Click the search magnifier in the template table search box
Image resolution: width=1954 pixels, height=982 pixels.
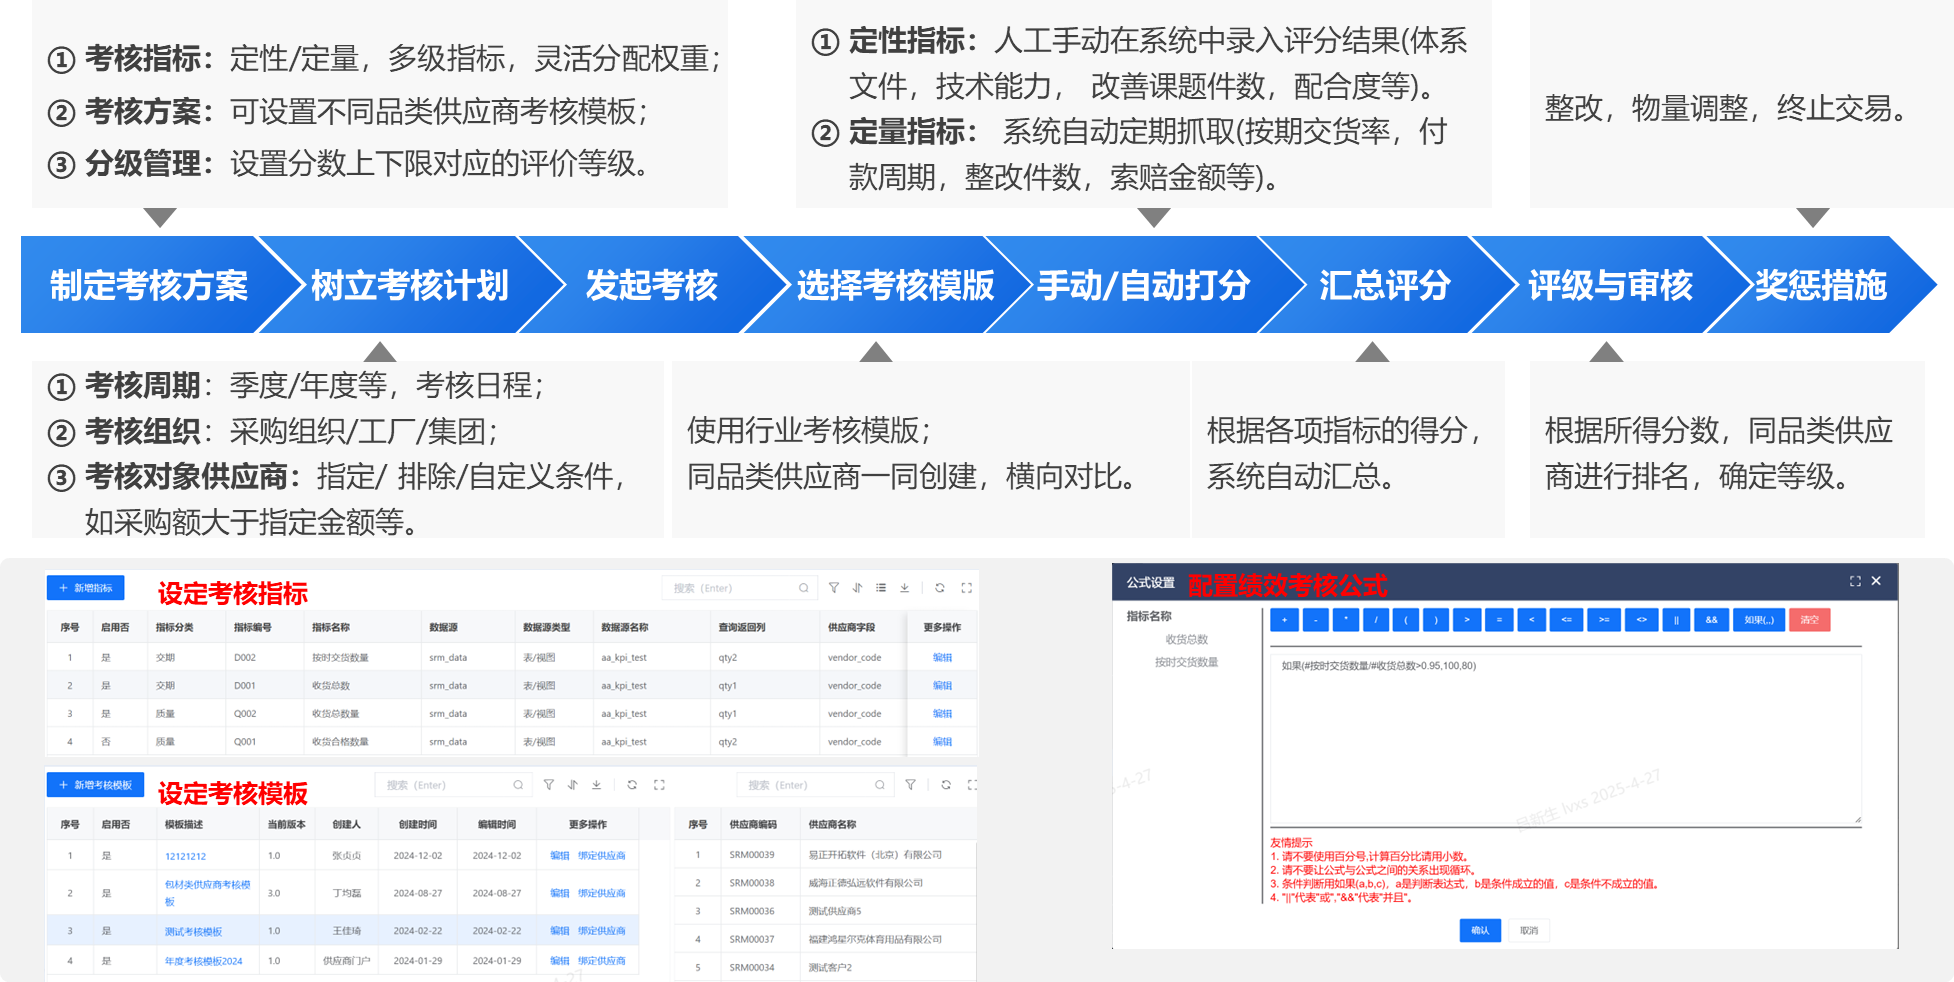pos(520,785)
